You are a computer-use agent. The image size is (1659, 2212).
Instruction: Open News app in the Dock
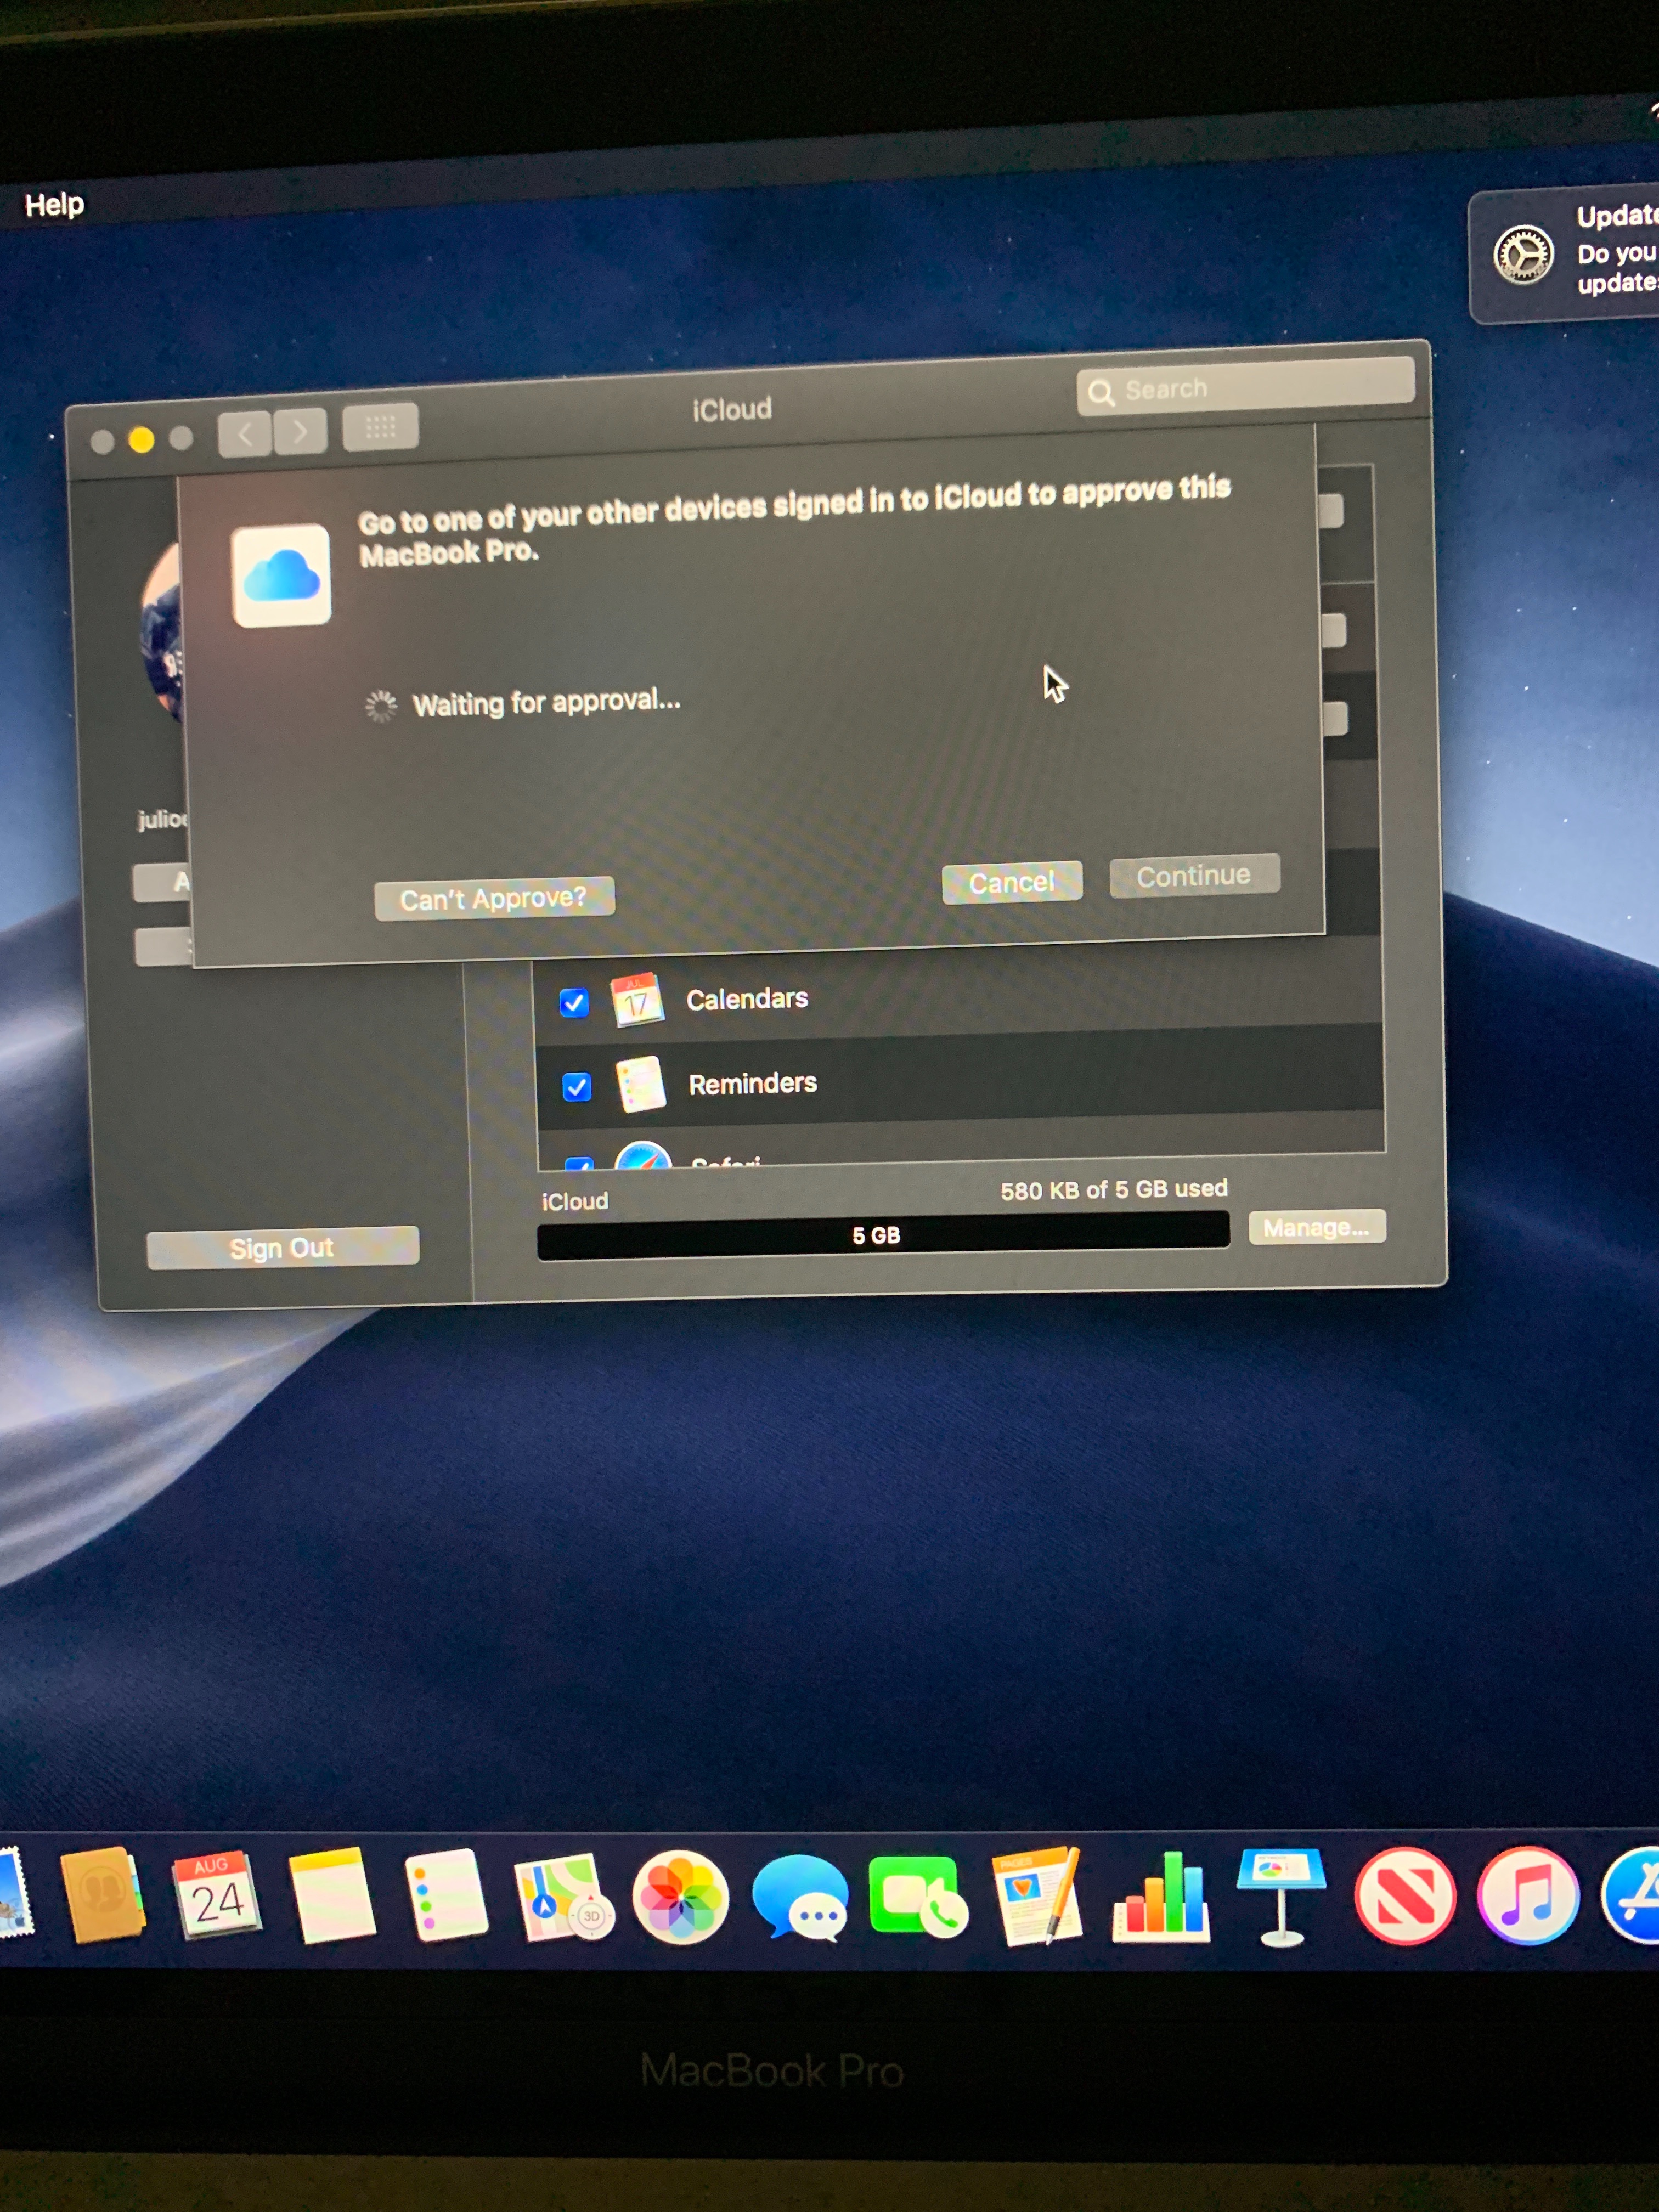pos(1404,1895)
